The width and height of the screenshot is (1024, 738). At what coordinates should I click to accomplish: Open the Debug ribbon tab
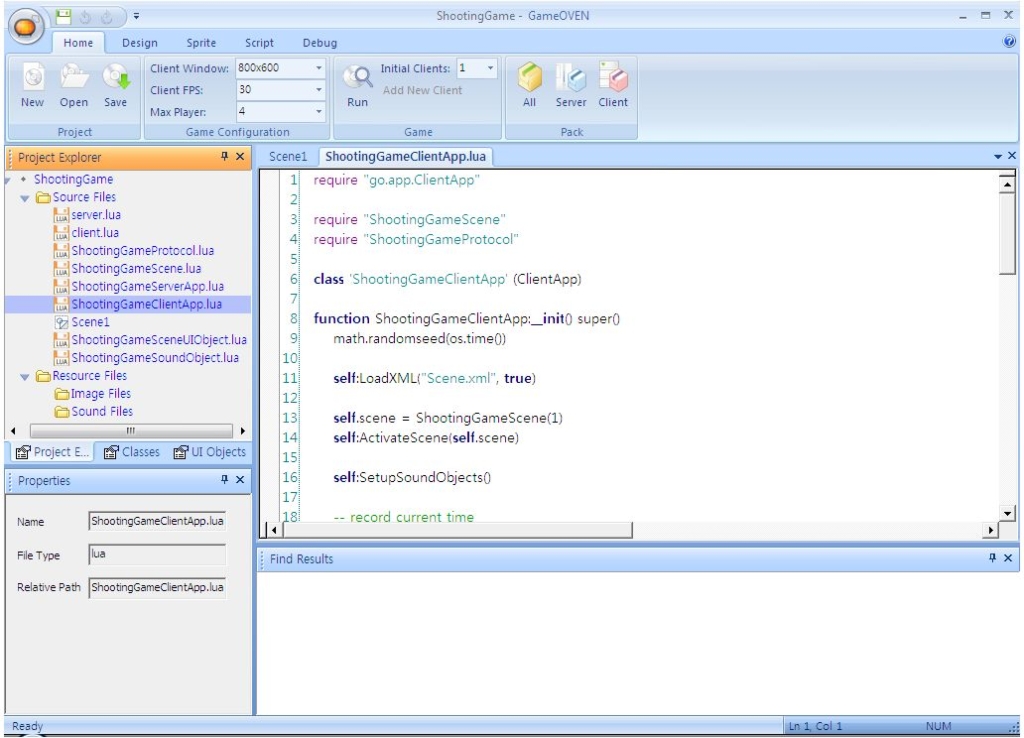point(320,43)
